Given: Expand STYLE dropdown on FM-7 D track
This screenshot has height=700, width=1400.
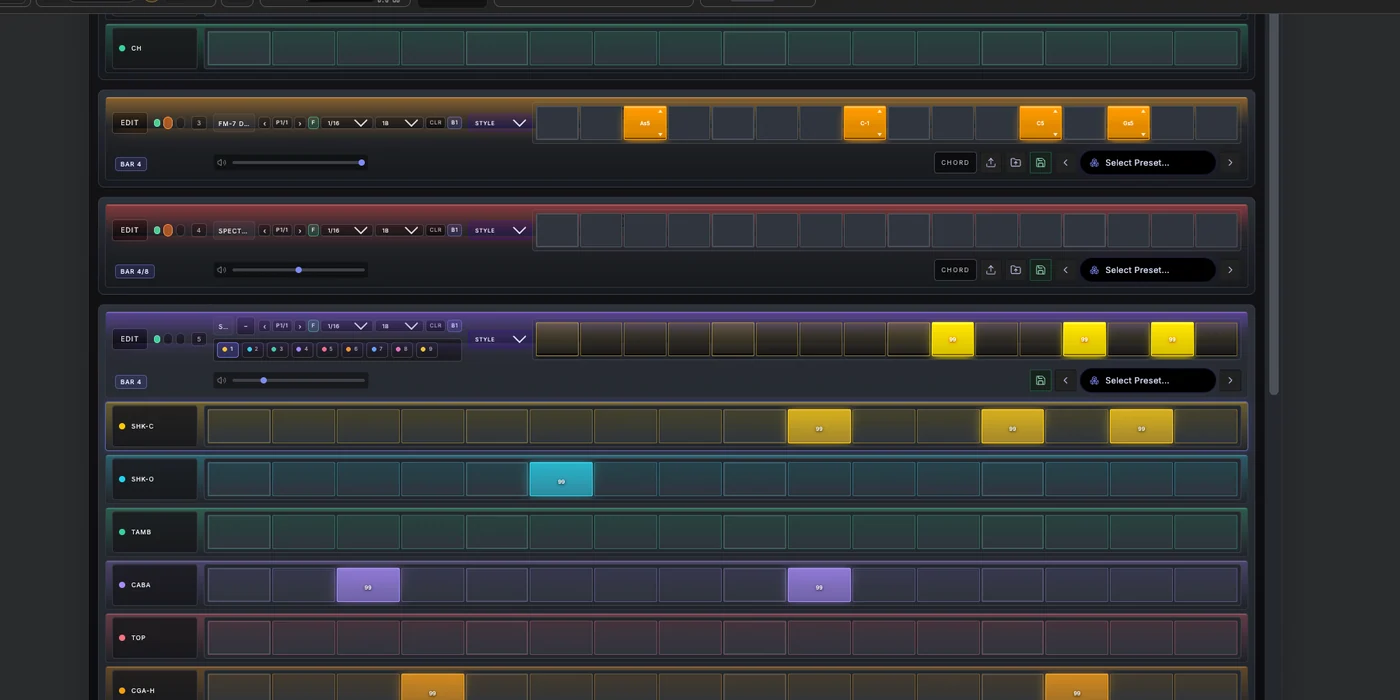Looking at the screenshot, I should 499,123.
